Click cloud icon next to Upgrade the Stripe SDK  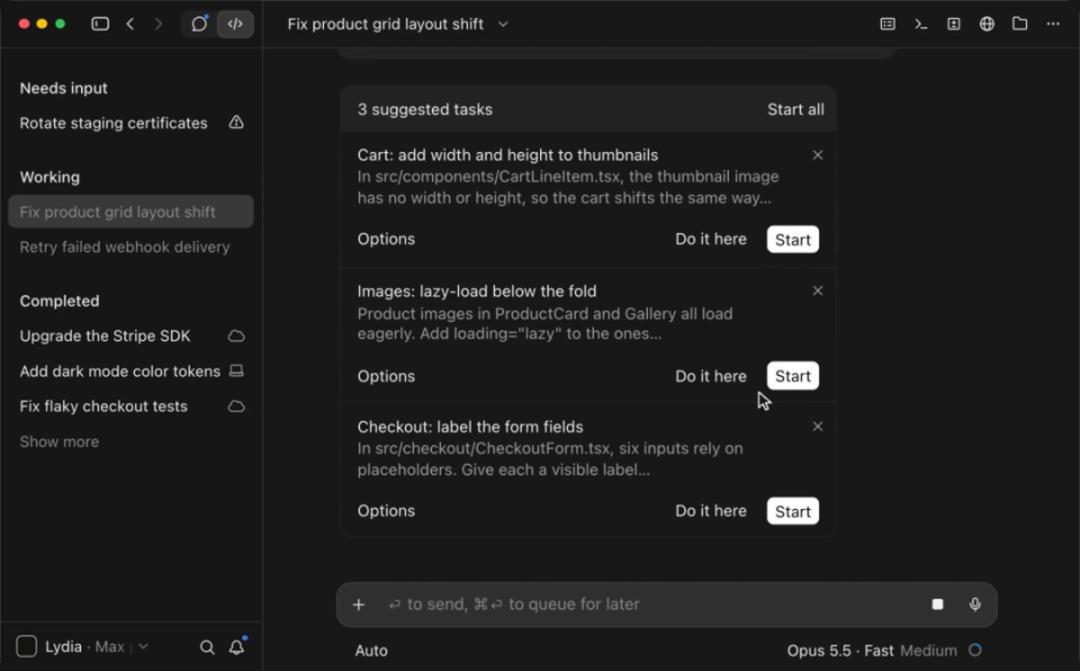pos(236,336)
